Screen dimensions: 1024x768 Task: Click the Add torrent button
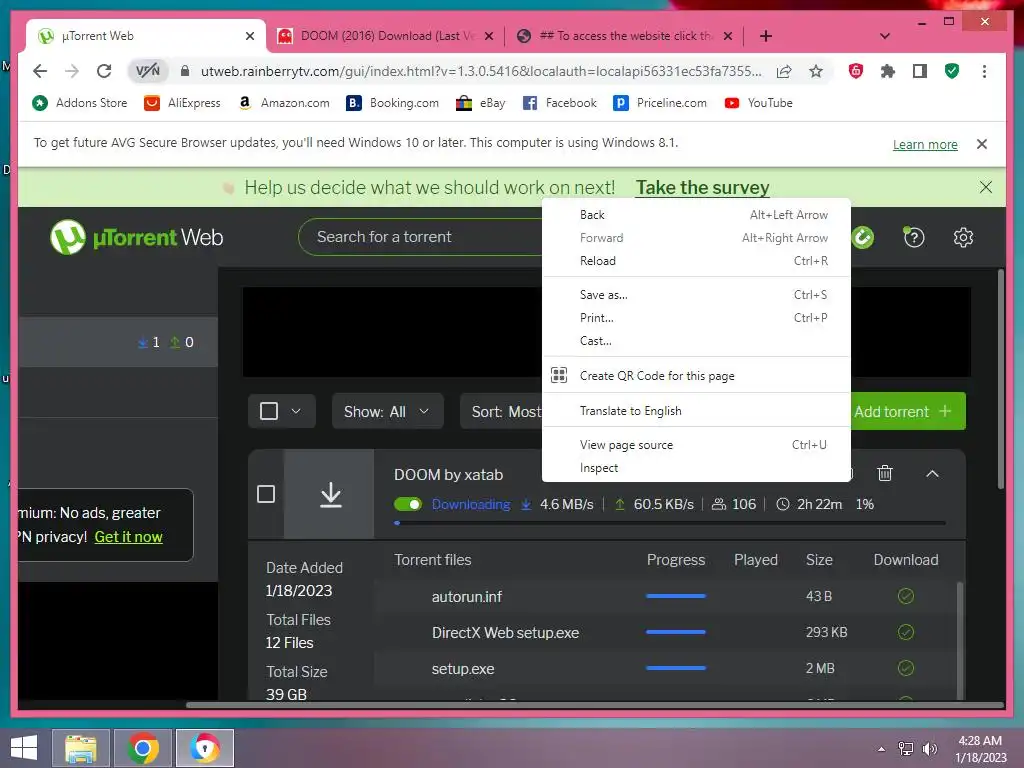(908, 411)
